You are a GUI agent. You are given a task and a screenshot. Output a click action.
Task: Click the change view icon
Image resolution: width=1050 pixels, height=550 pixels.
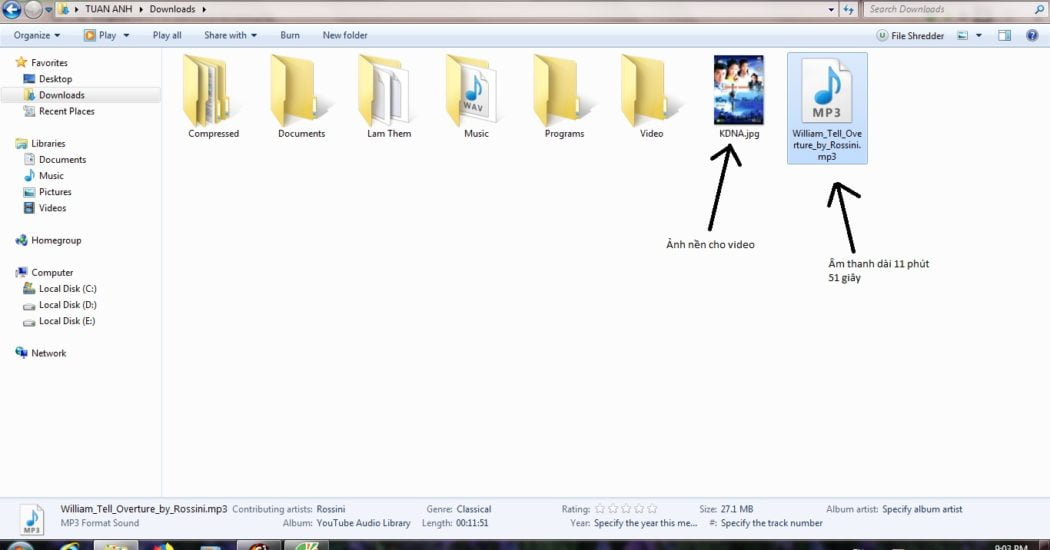coord(963,36)
